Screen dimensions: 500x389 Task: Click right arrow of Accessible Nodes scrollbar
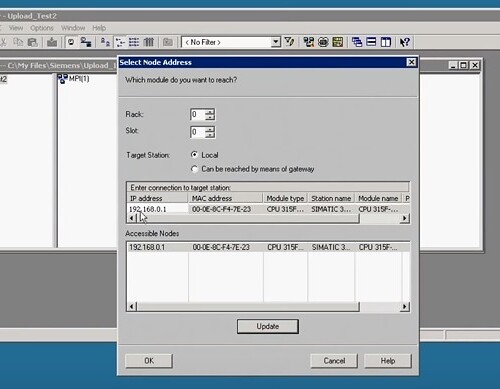click(x=404, y=307)
